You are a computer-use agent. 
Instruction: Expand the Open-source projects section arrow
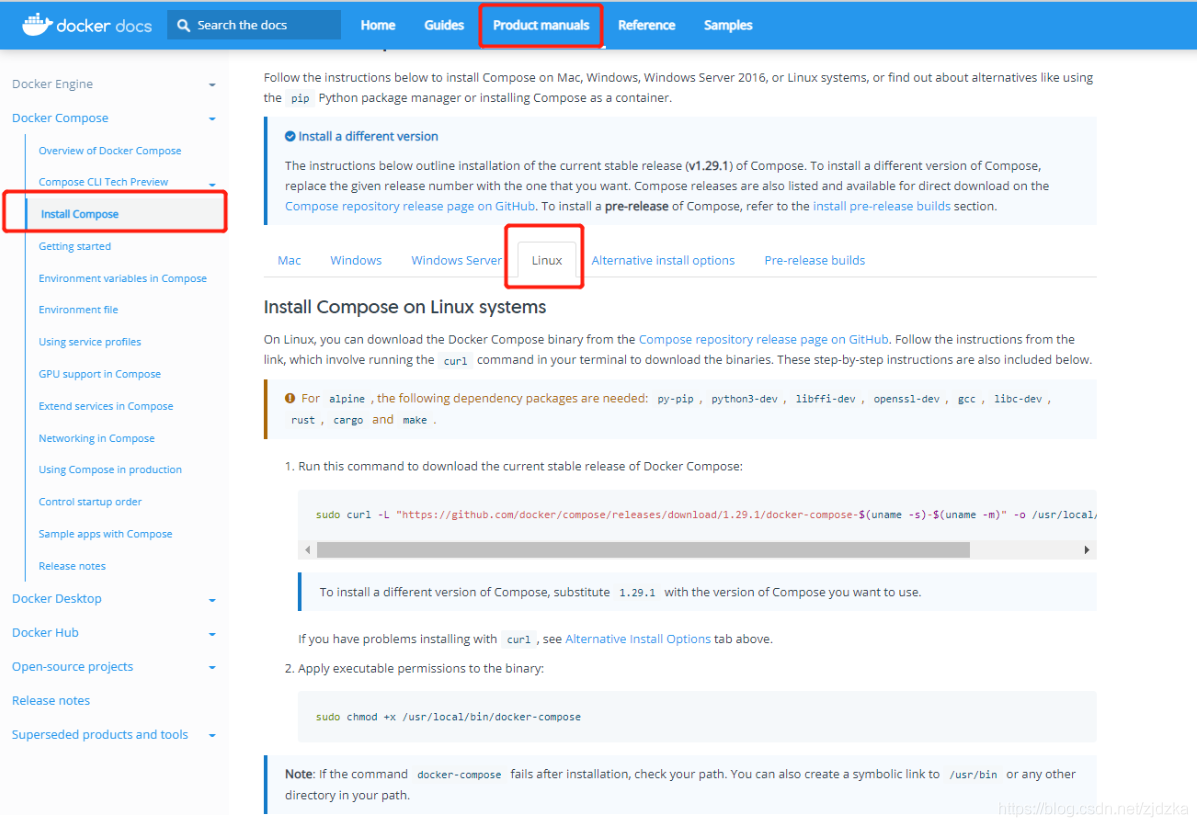point(212,667)
